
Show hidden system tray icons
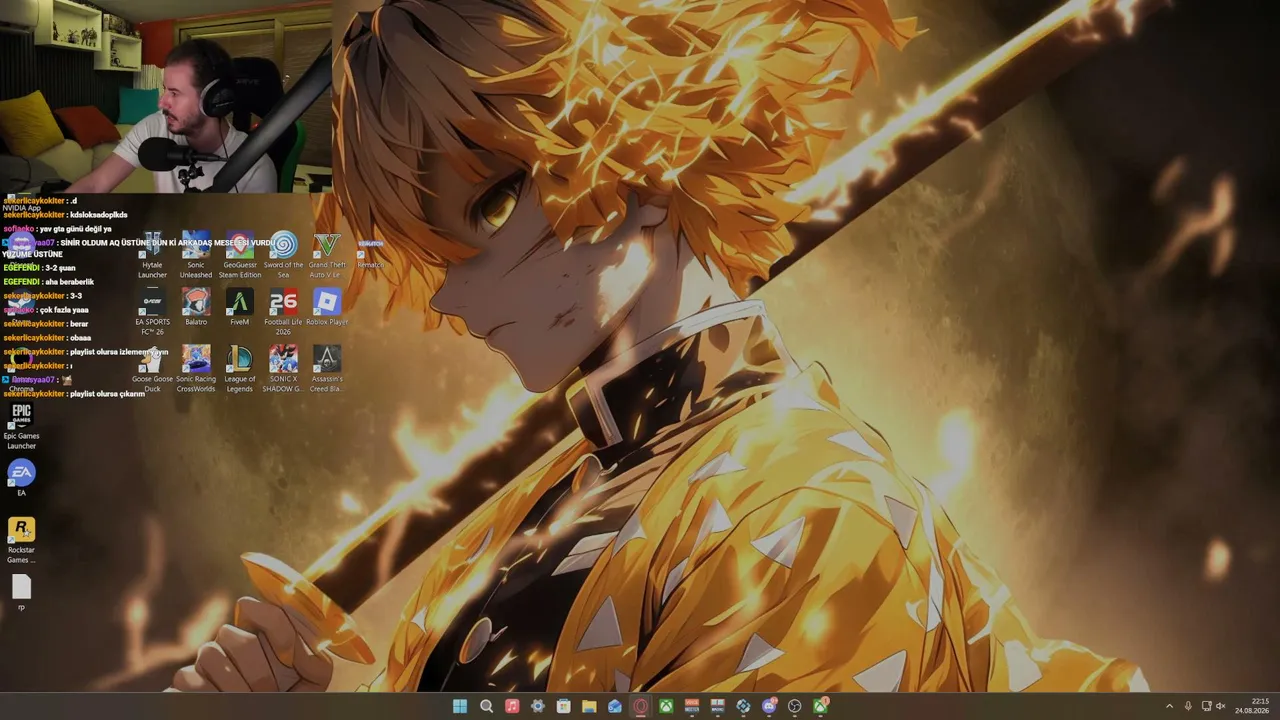[x=1169, y=706]
